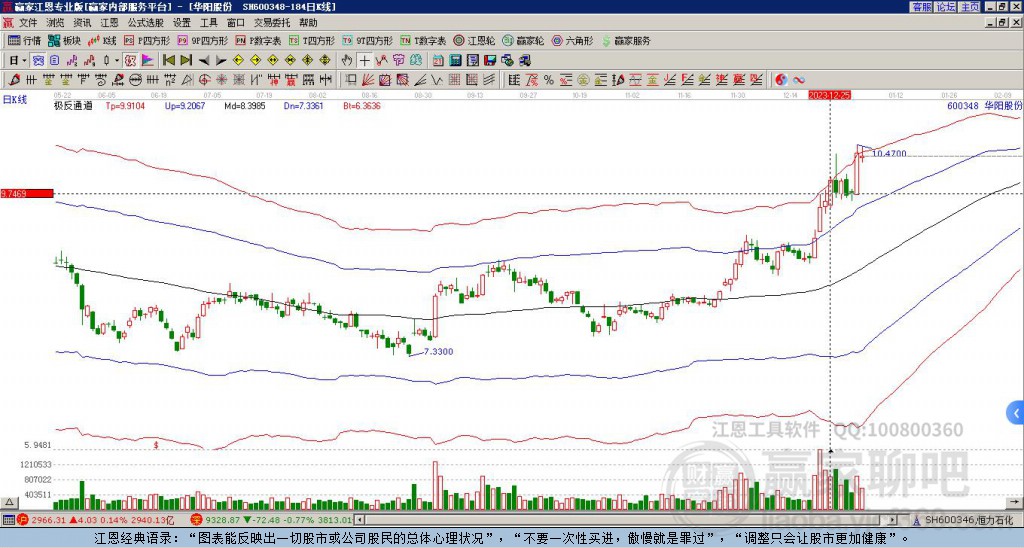
Task: Open the 9T四方形 tool
Action: click(368, 41)
